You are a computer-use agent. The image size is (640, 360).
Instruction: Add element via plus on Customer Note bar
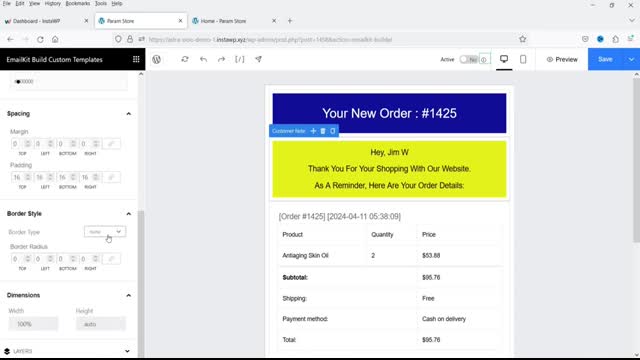coord(313,131)
